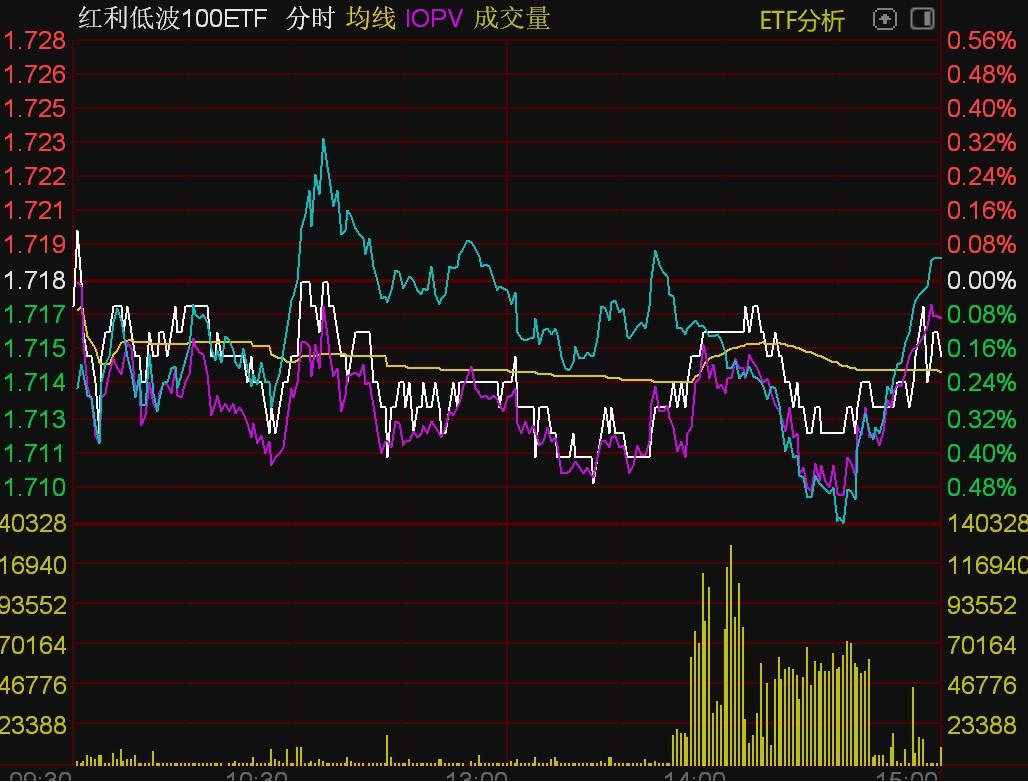Click the 1.718 baseline price label
This screenshot has height=782, width=1028.
(35, 281)
